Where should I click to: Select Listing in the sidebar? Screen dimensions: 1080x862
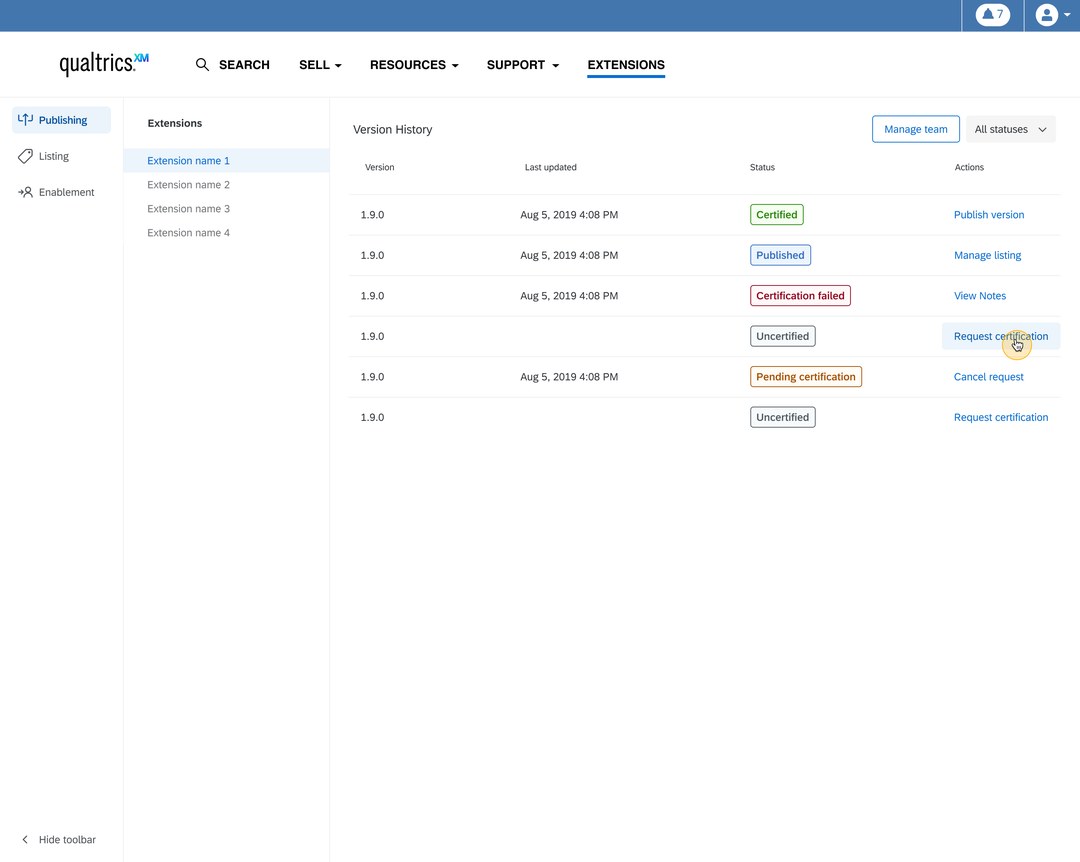(54, 156)
